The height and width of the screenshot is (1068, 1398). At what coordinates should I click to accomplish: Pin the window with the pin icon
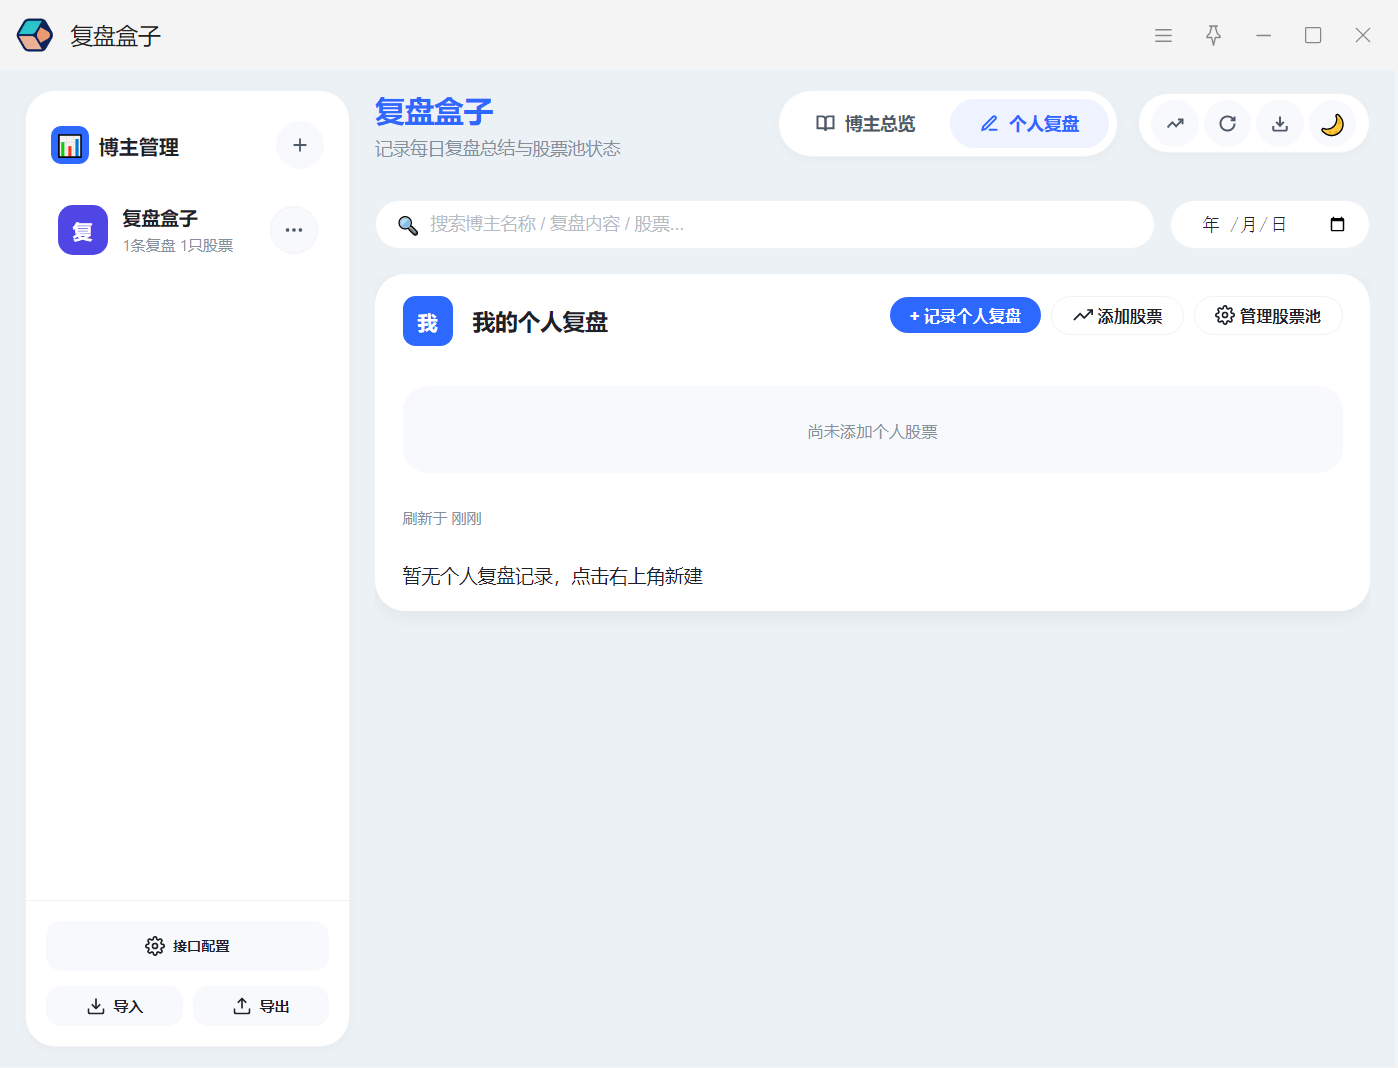click(x=1213, y=36)
